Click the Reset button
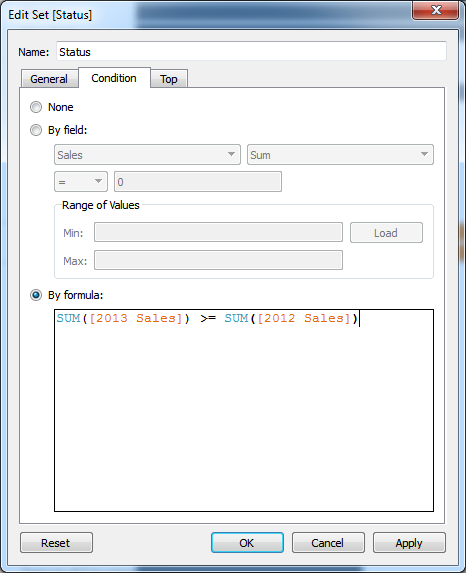 click(56, 543)
